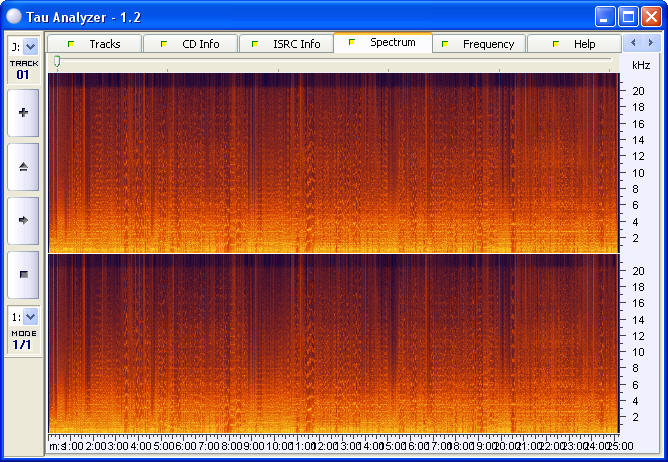Switch to the Frequency tab
The height and width of the screenshot is (462, 668).
click(x=479, y=44)
